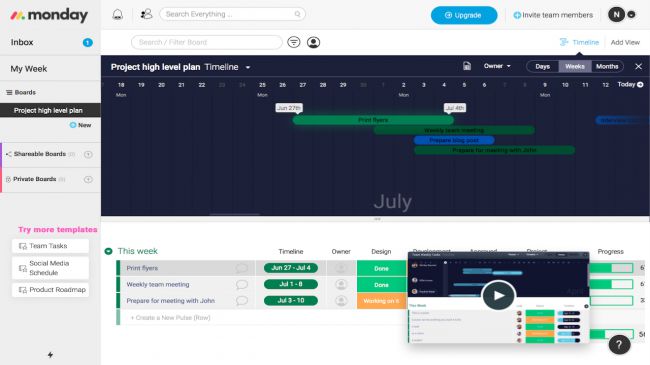The image size is (650, 365).
Task: Click Invite team members link
Action: coord(553,15)
